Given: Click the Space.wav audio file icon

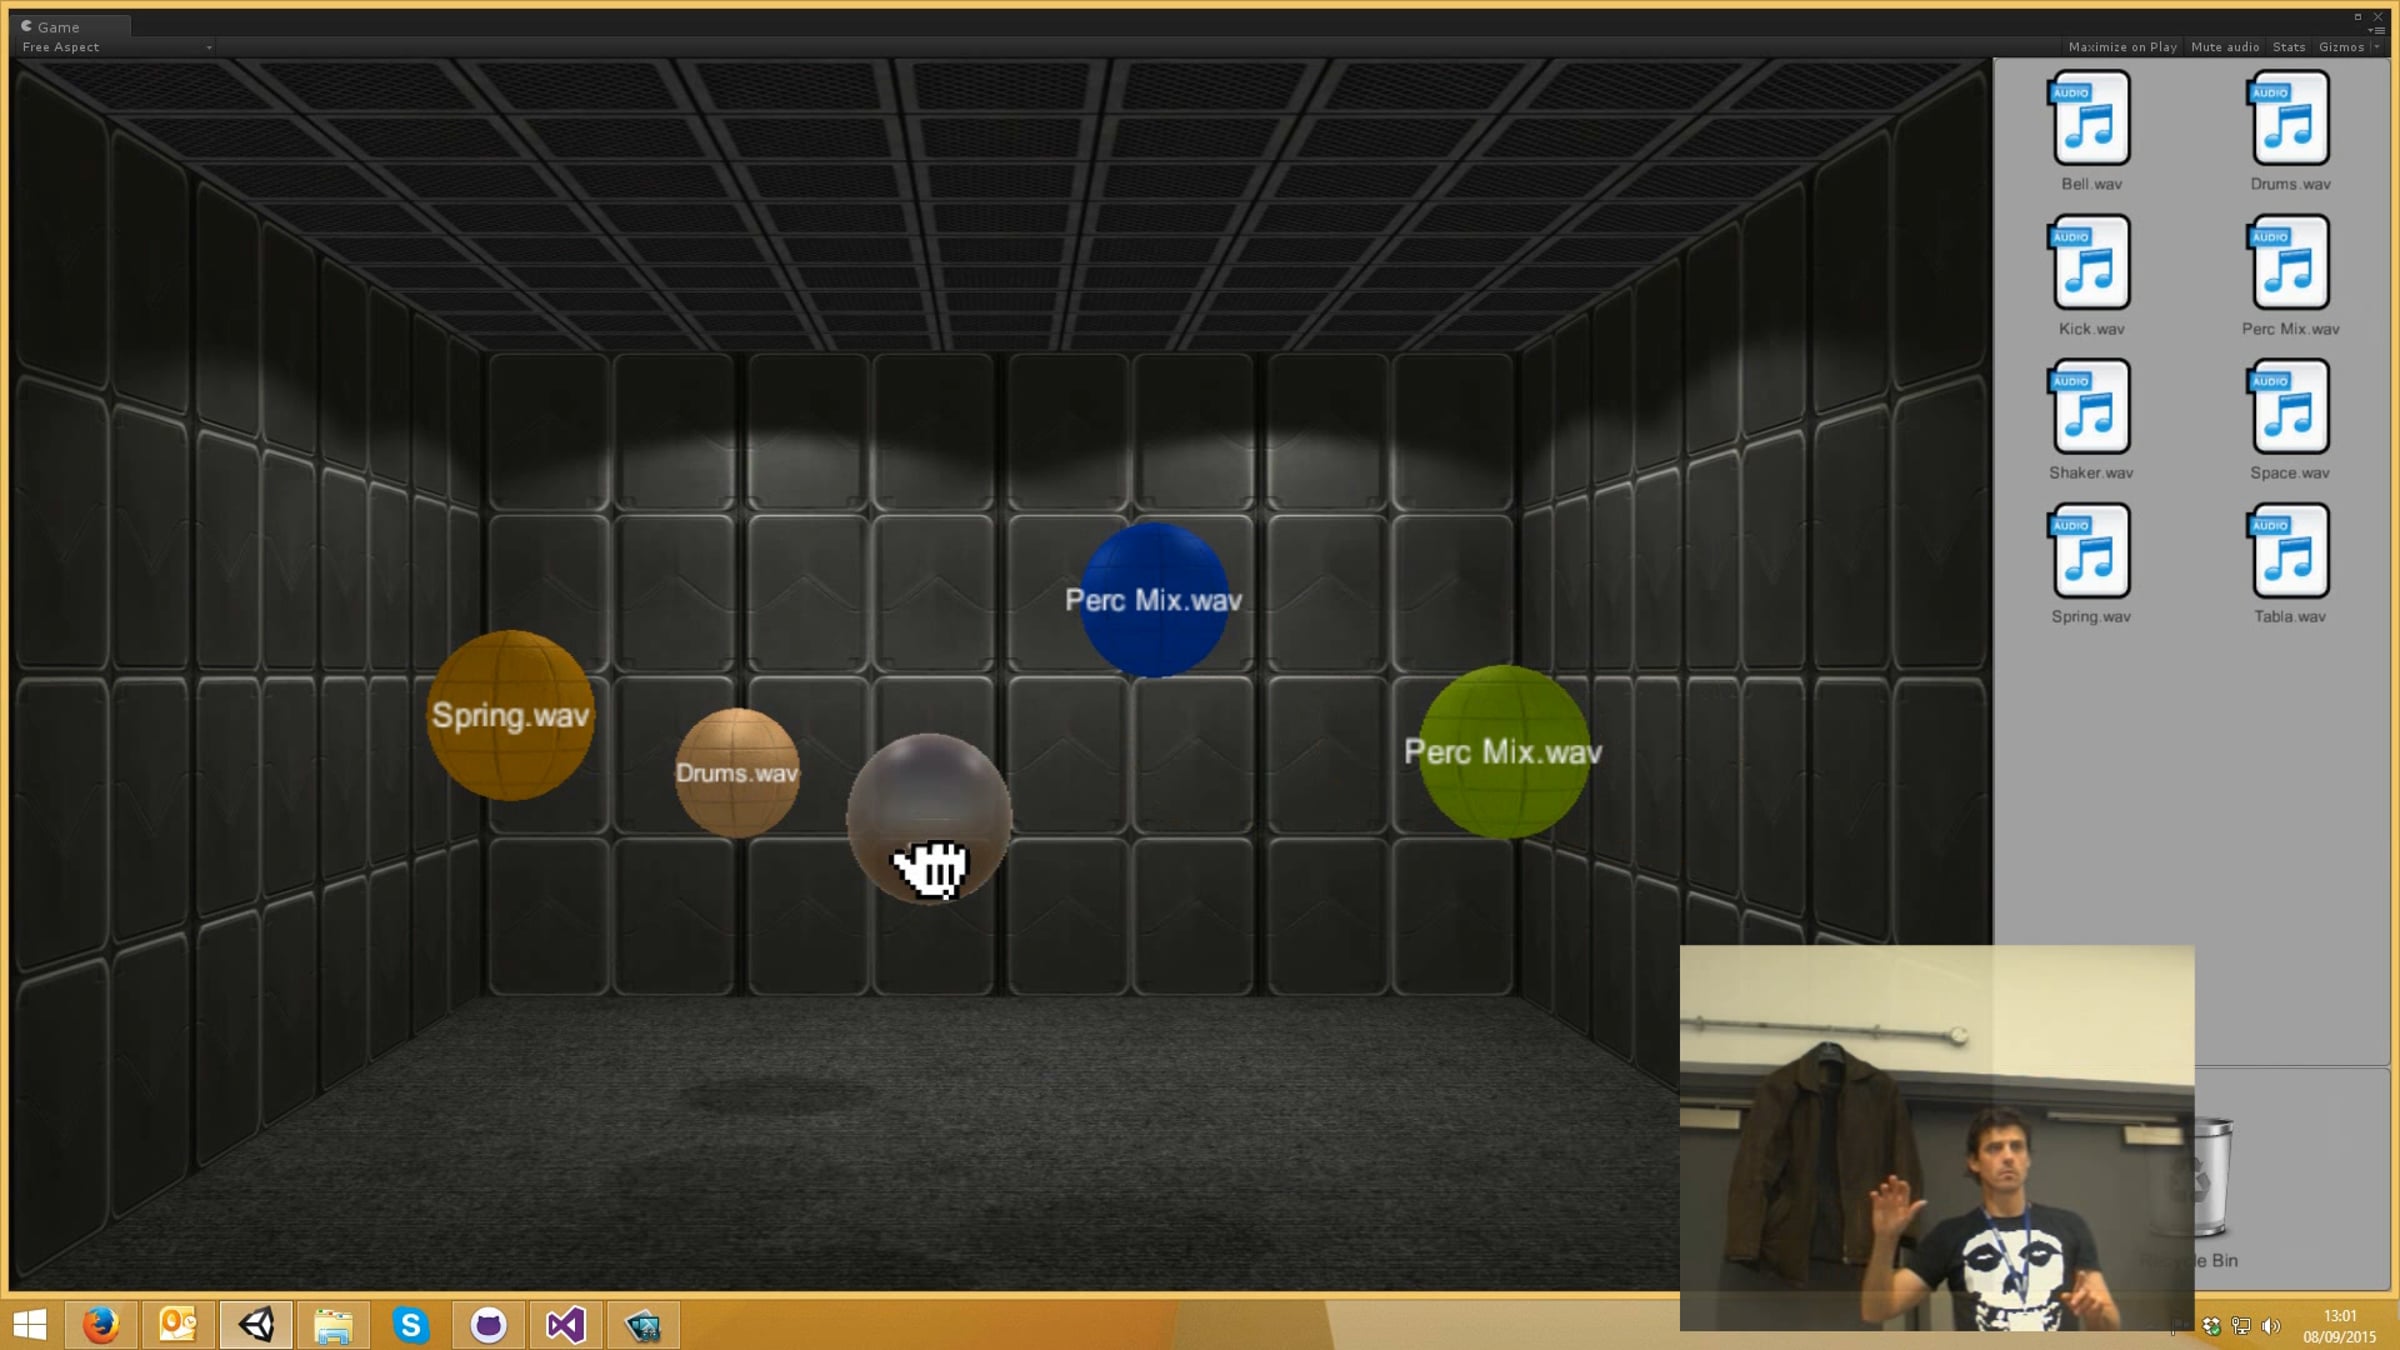Looking at the screenshot, I should tap(2290, 408).
